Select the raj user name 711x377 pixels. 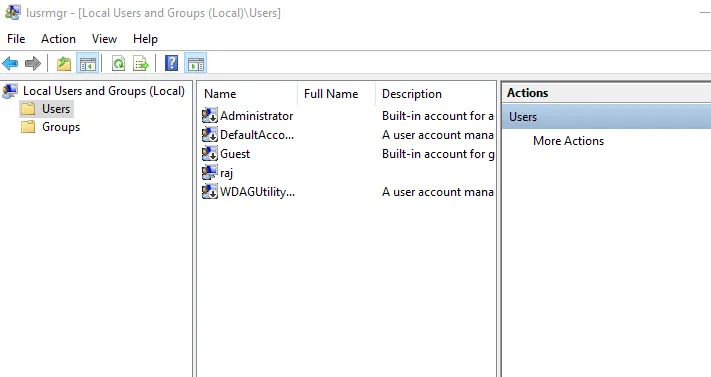pyautogui.click(x=226, y=173)
